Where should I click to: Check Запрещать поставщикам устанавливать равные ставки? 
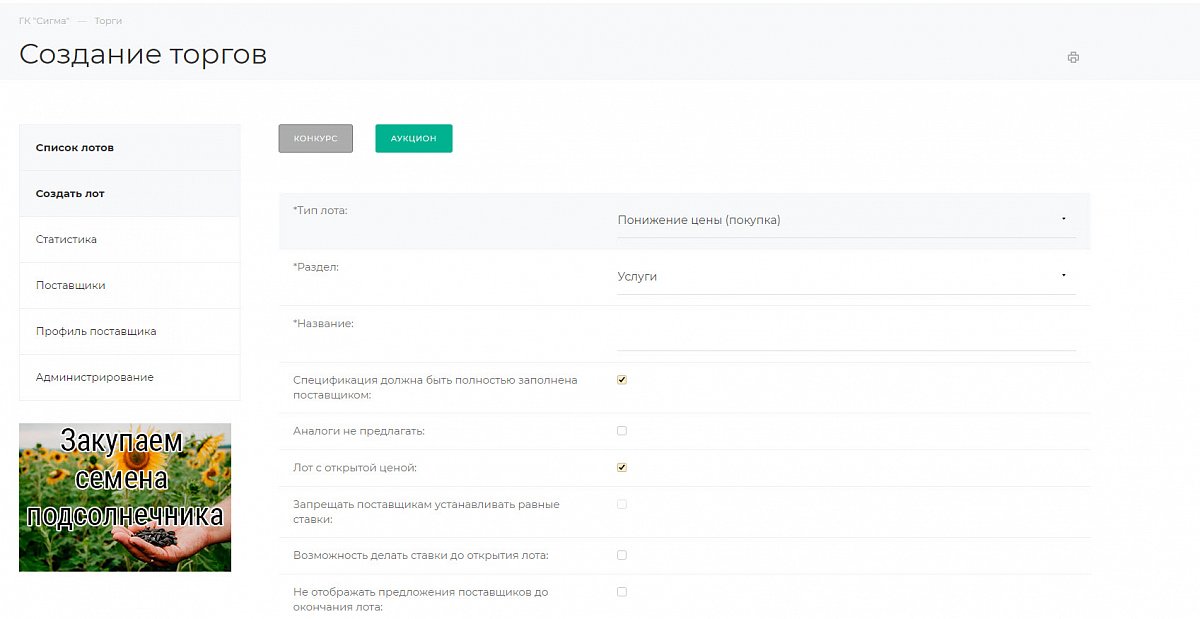tap(622, 504)
